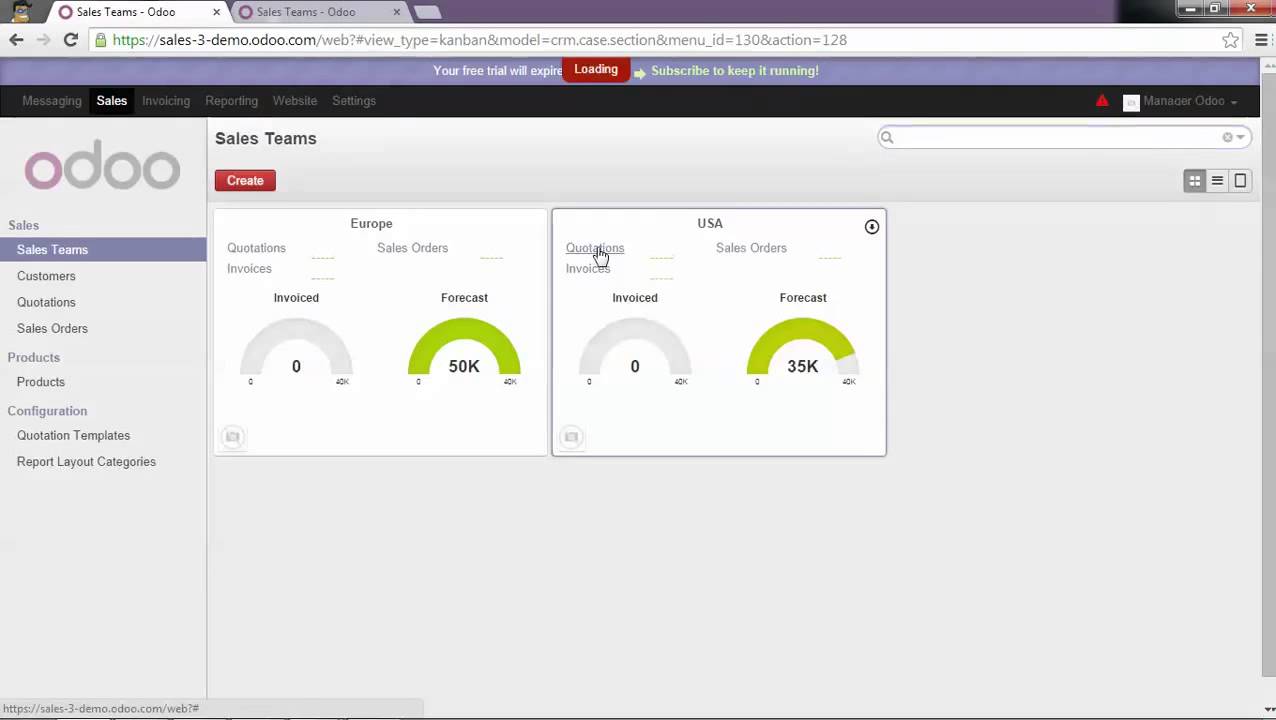
Task: Expand the search options dropdown arrow
Action: 1241,138
